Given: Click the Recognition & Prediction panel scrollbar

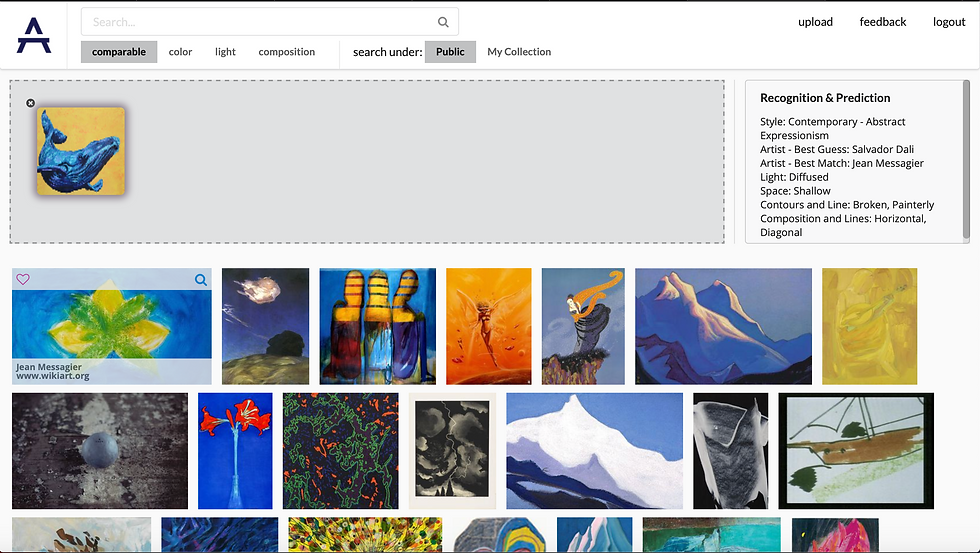Looking at the screenshot, I should [966, 159].
